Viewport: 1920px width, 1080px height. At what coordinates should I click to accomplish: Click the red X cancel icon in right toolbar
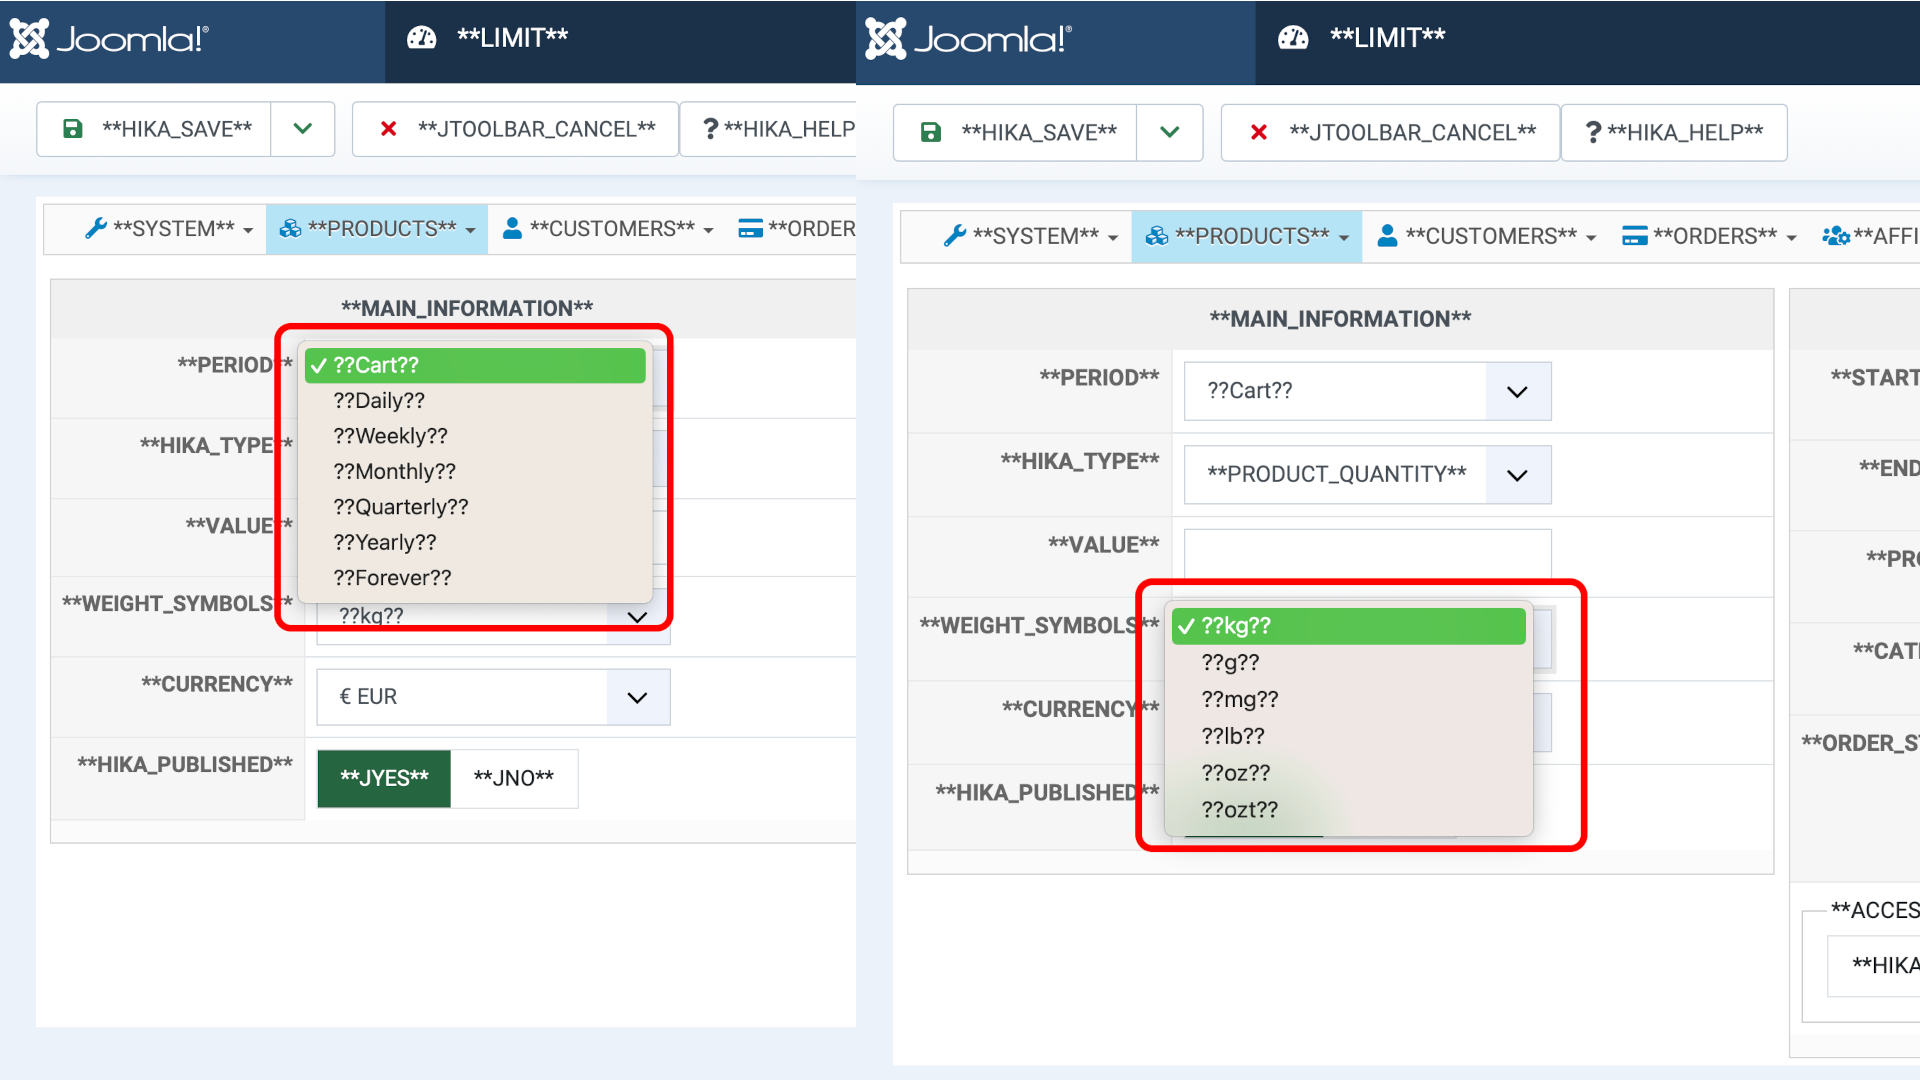click(1259, 132)
